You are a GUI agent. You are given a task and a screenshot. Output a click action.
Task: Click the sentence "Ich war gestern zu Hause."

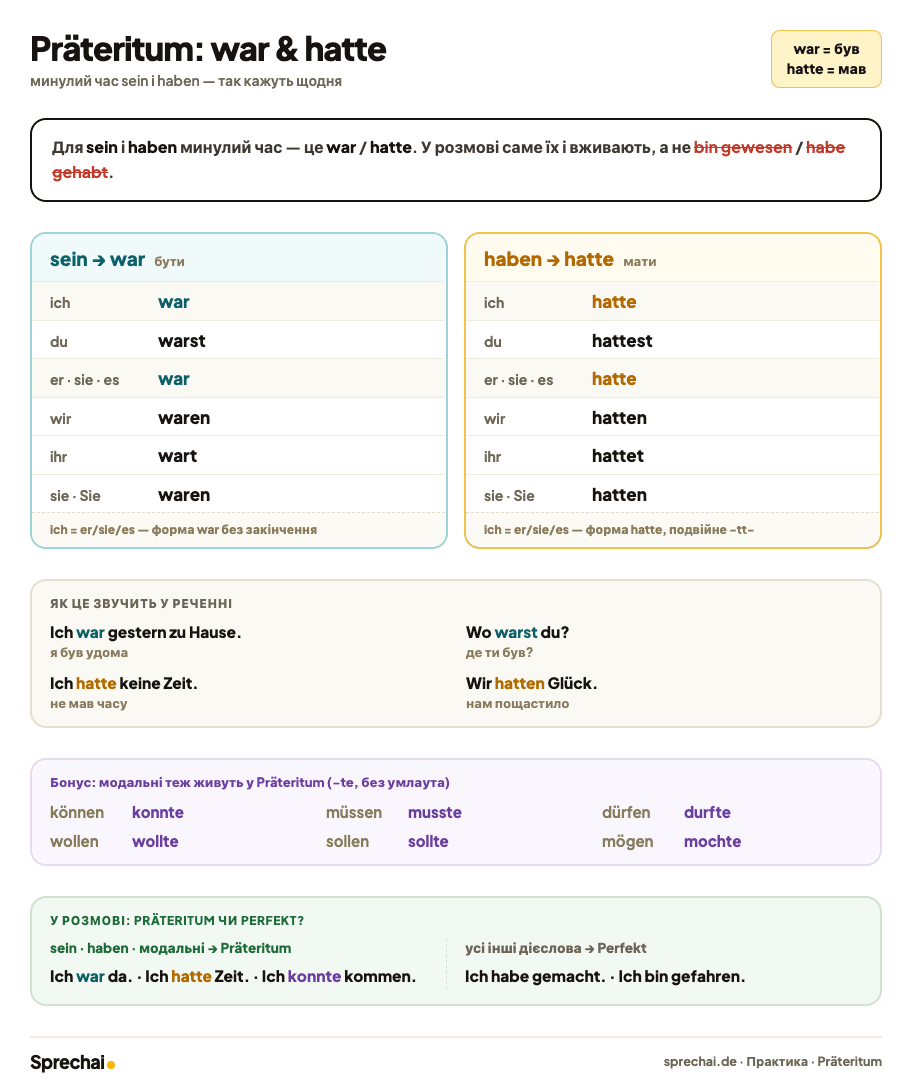tap(145, 632)
